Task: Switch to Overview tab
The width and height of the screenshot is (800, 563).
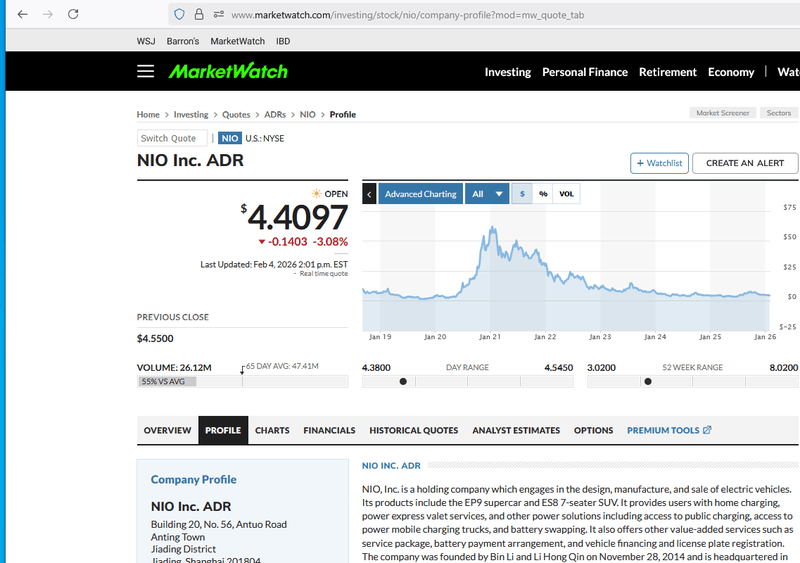Action: pos(167,430)
